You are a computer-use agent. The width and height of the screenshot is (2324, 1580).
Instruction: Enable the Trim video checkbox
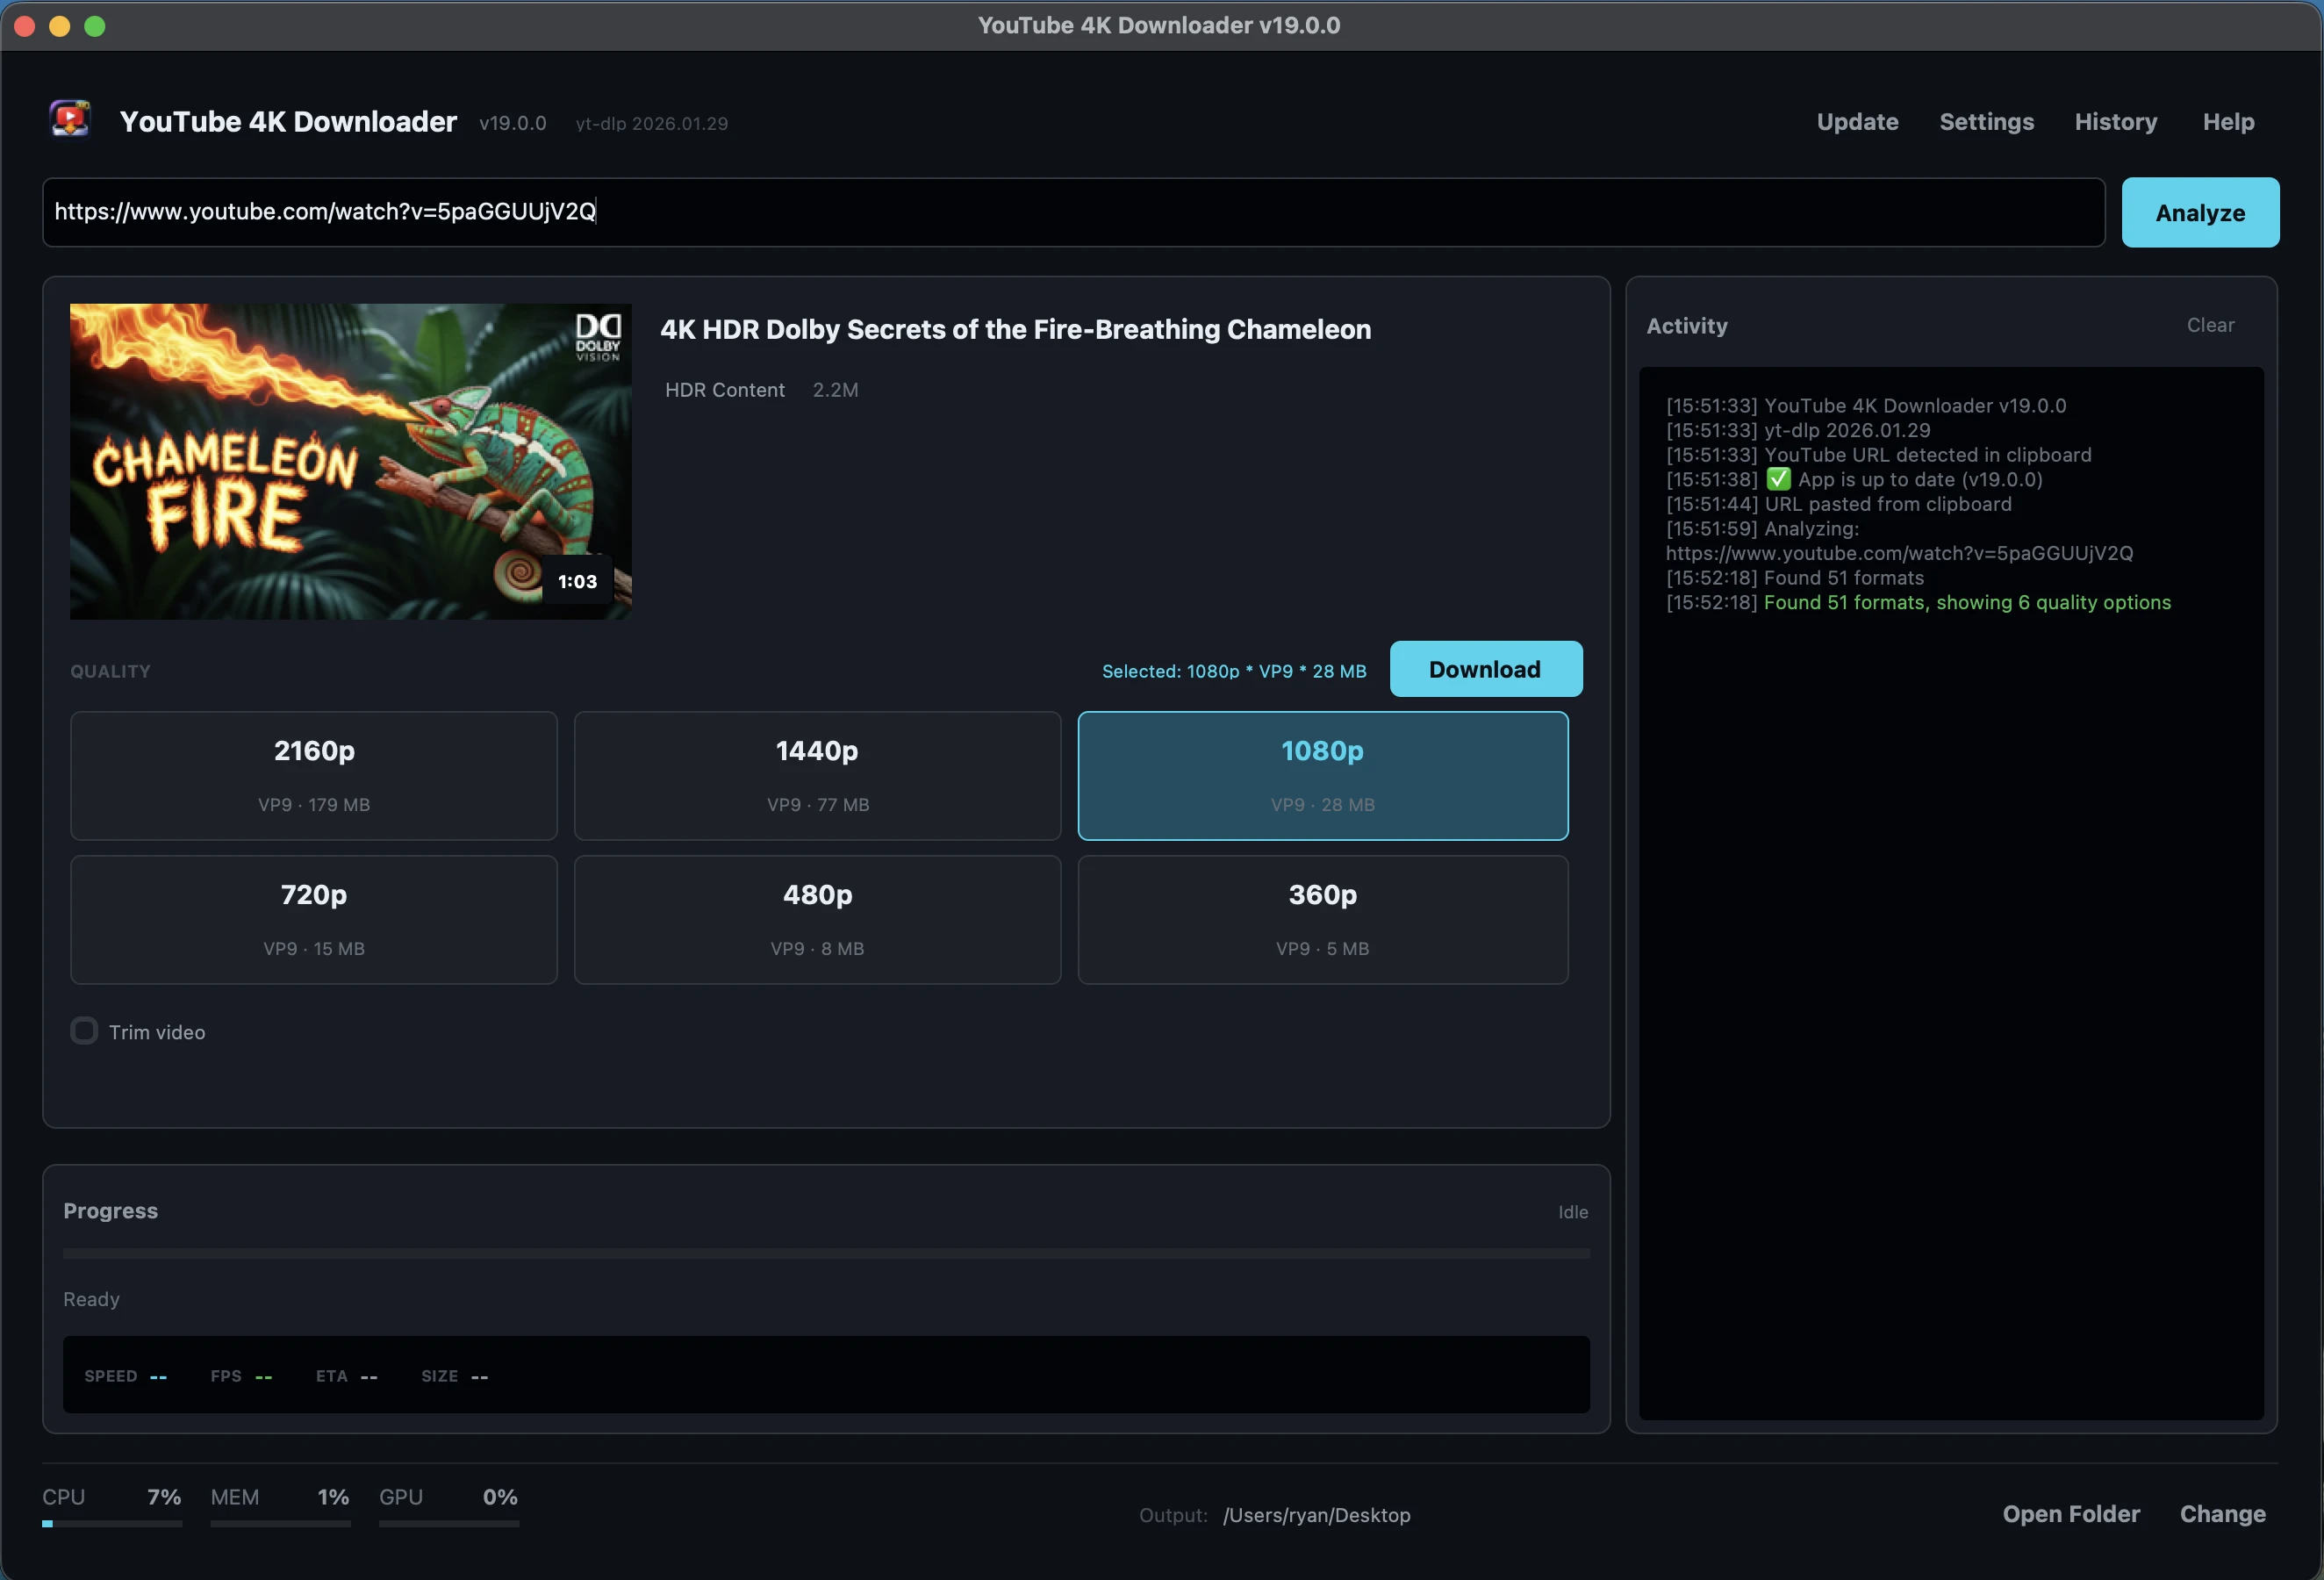pos(84,1031)
